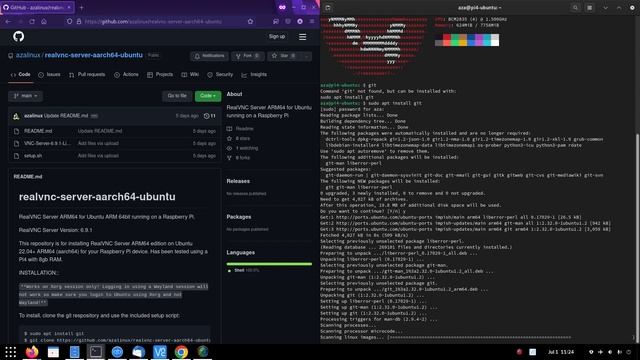Screen dimensions: 640x360
Task: Open the Security tab
Action: pos(220,75)
